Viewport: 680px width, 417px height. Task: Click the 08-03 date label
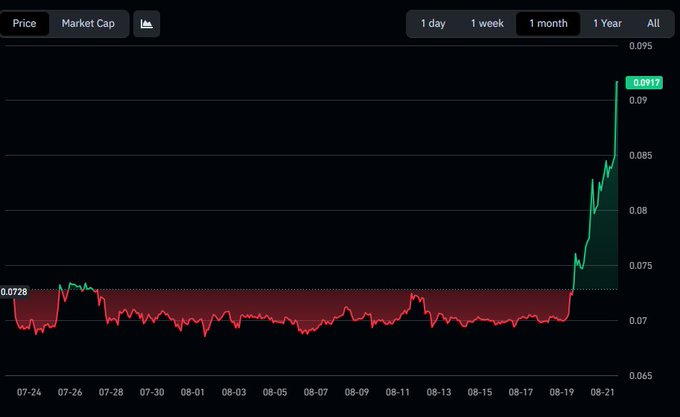click(x=234, y=392)
